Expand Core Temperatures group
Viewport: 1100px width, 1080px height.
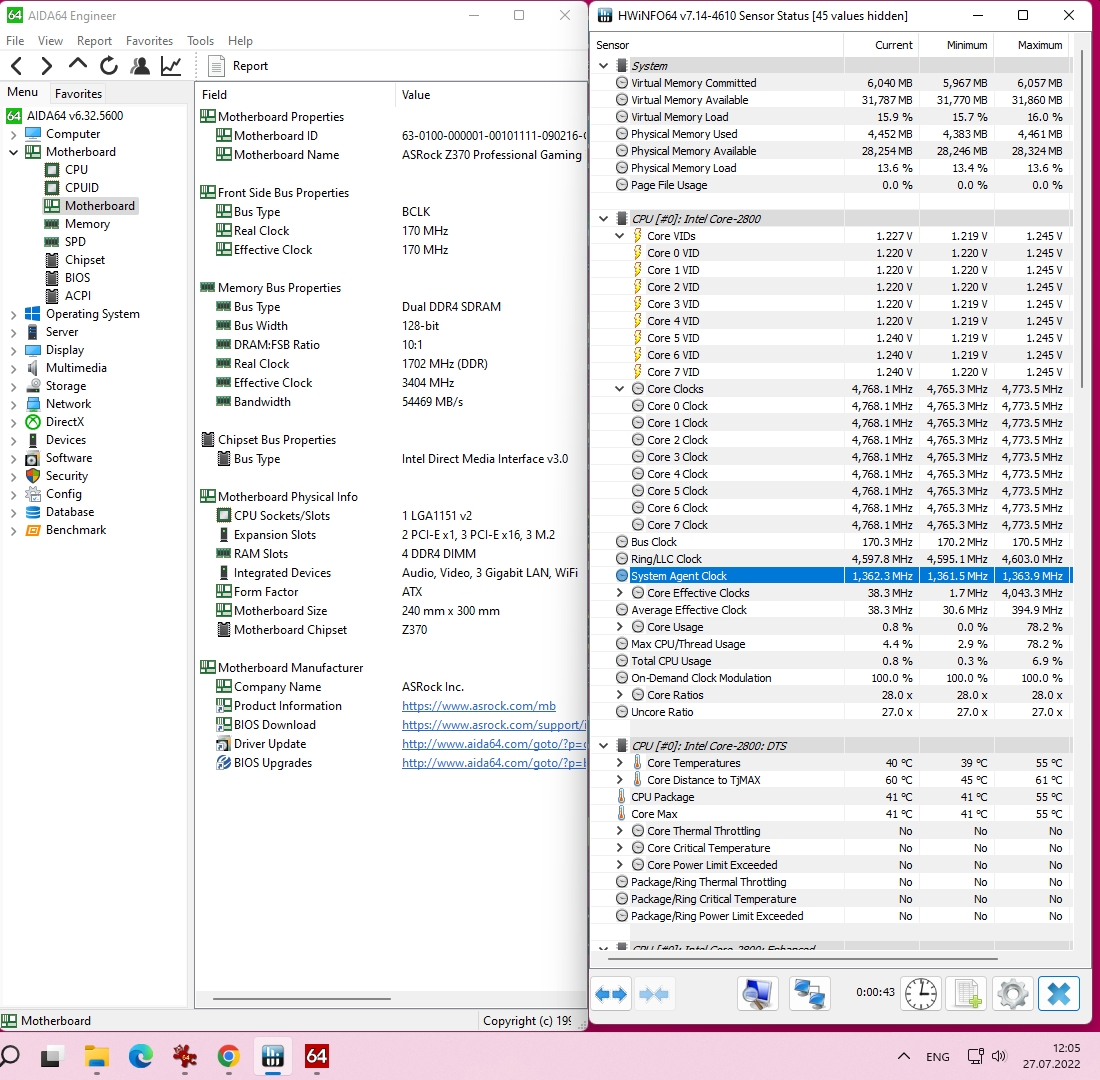[619, 763]
